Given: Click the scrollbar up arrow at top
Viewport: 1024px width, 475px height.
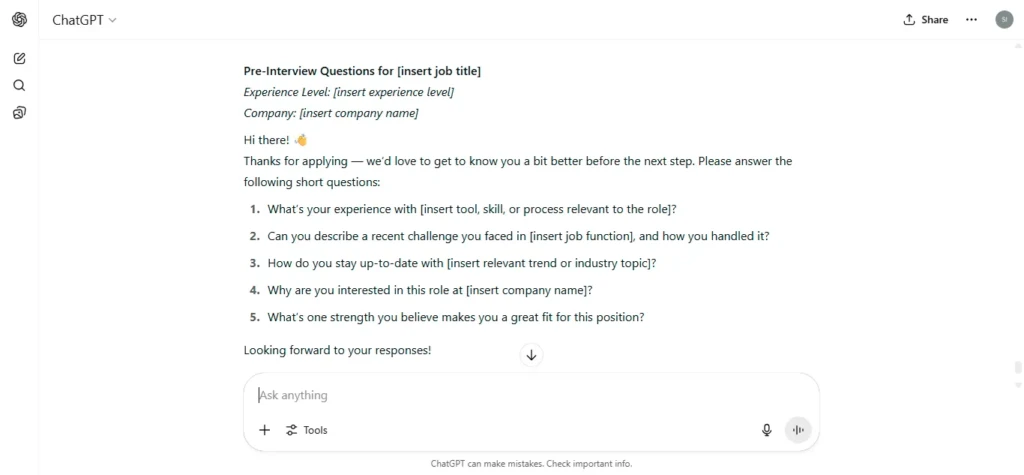Looking at the screenshot, I should pyautogui.click(x=1017, y=46).
